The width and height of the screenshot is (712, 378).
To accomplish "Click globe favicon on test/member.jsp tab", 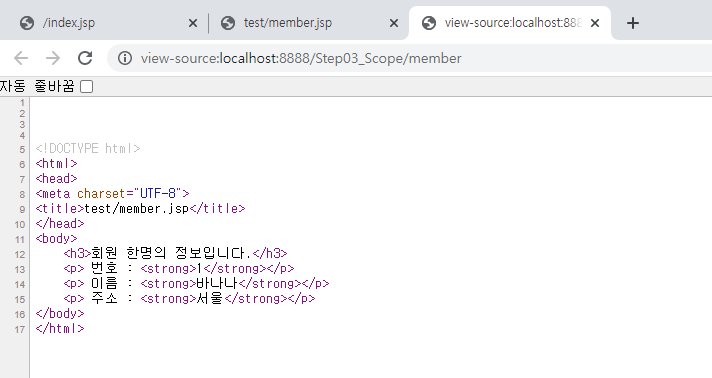I will (x=228, y=23).
